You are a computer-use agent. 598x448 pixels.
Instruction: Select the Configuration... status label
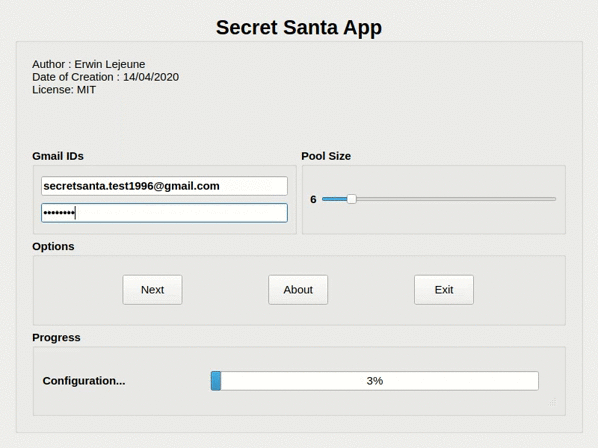84,381
